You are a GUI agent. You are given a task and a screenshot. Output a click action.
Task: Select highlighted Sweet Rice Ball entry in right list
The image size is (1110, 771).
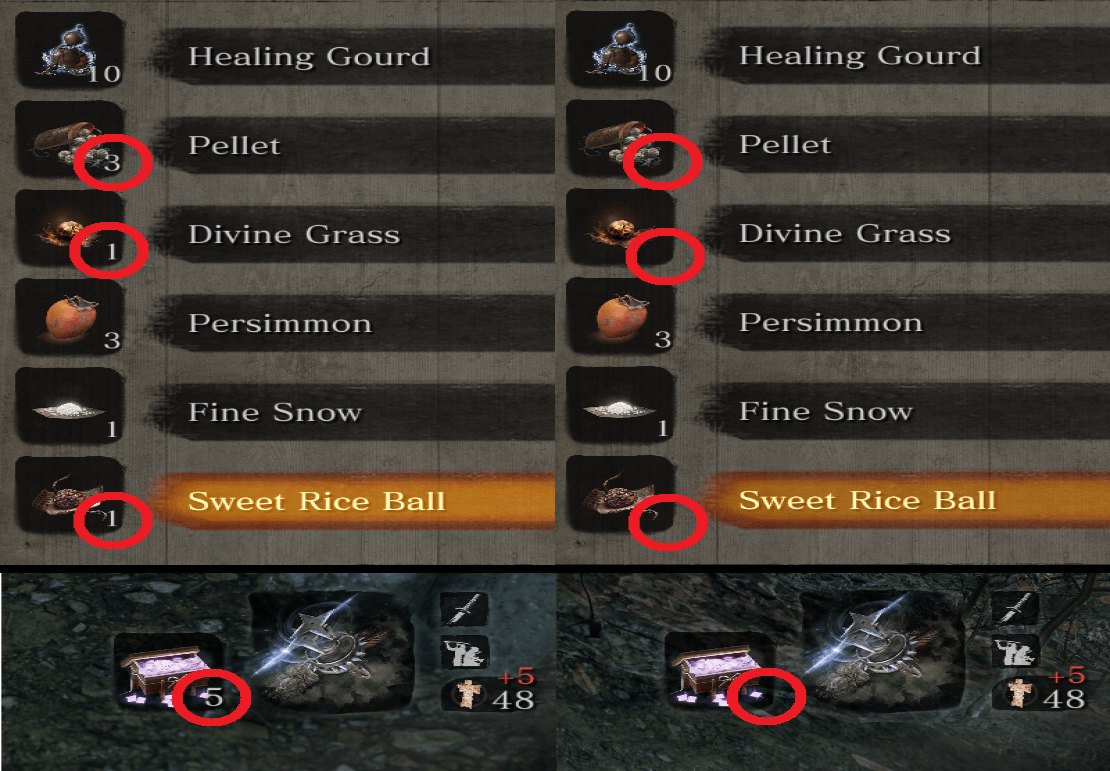click(x=906, y=500)
